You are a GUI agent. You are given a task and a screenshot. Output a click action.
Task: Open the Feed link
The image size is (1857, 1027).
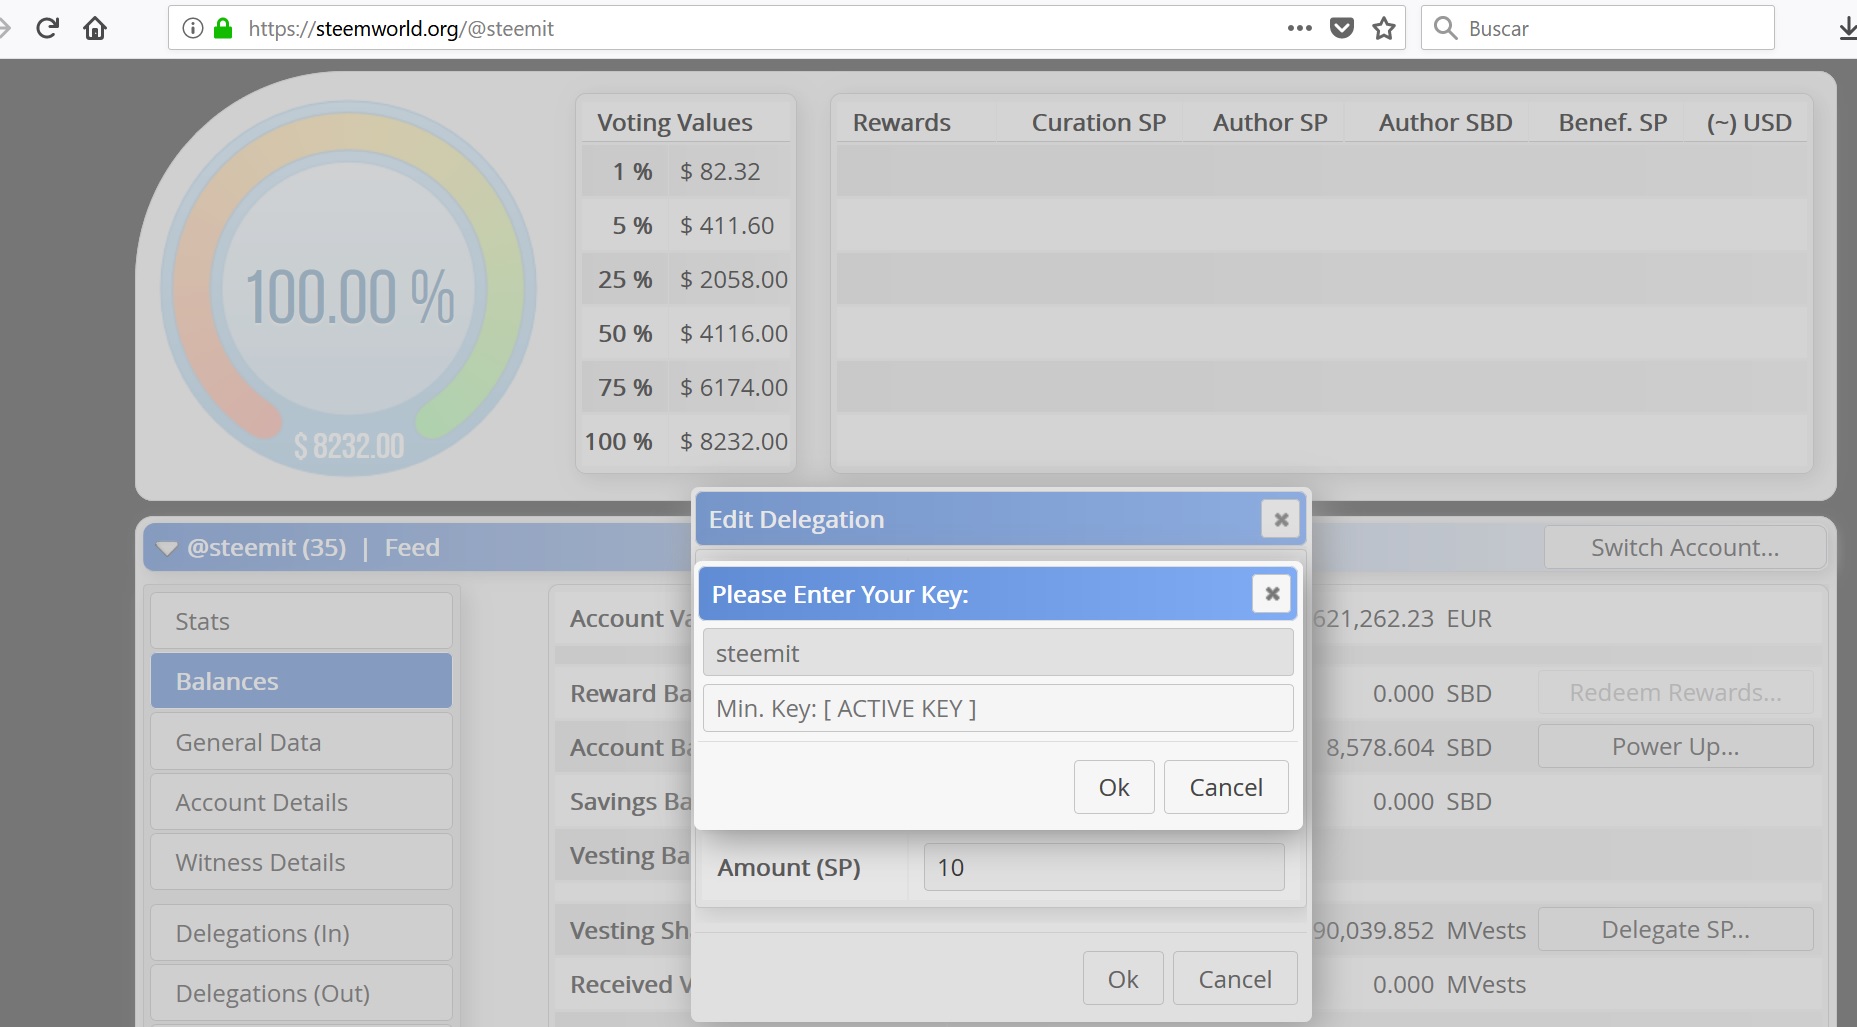(x=412, y=548)
